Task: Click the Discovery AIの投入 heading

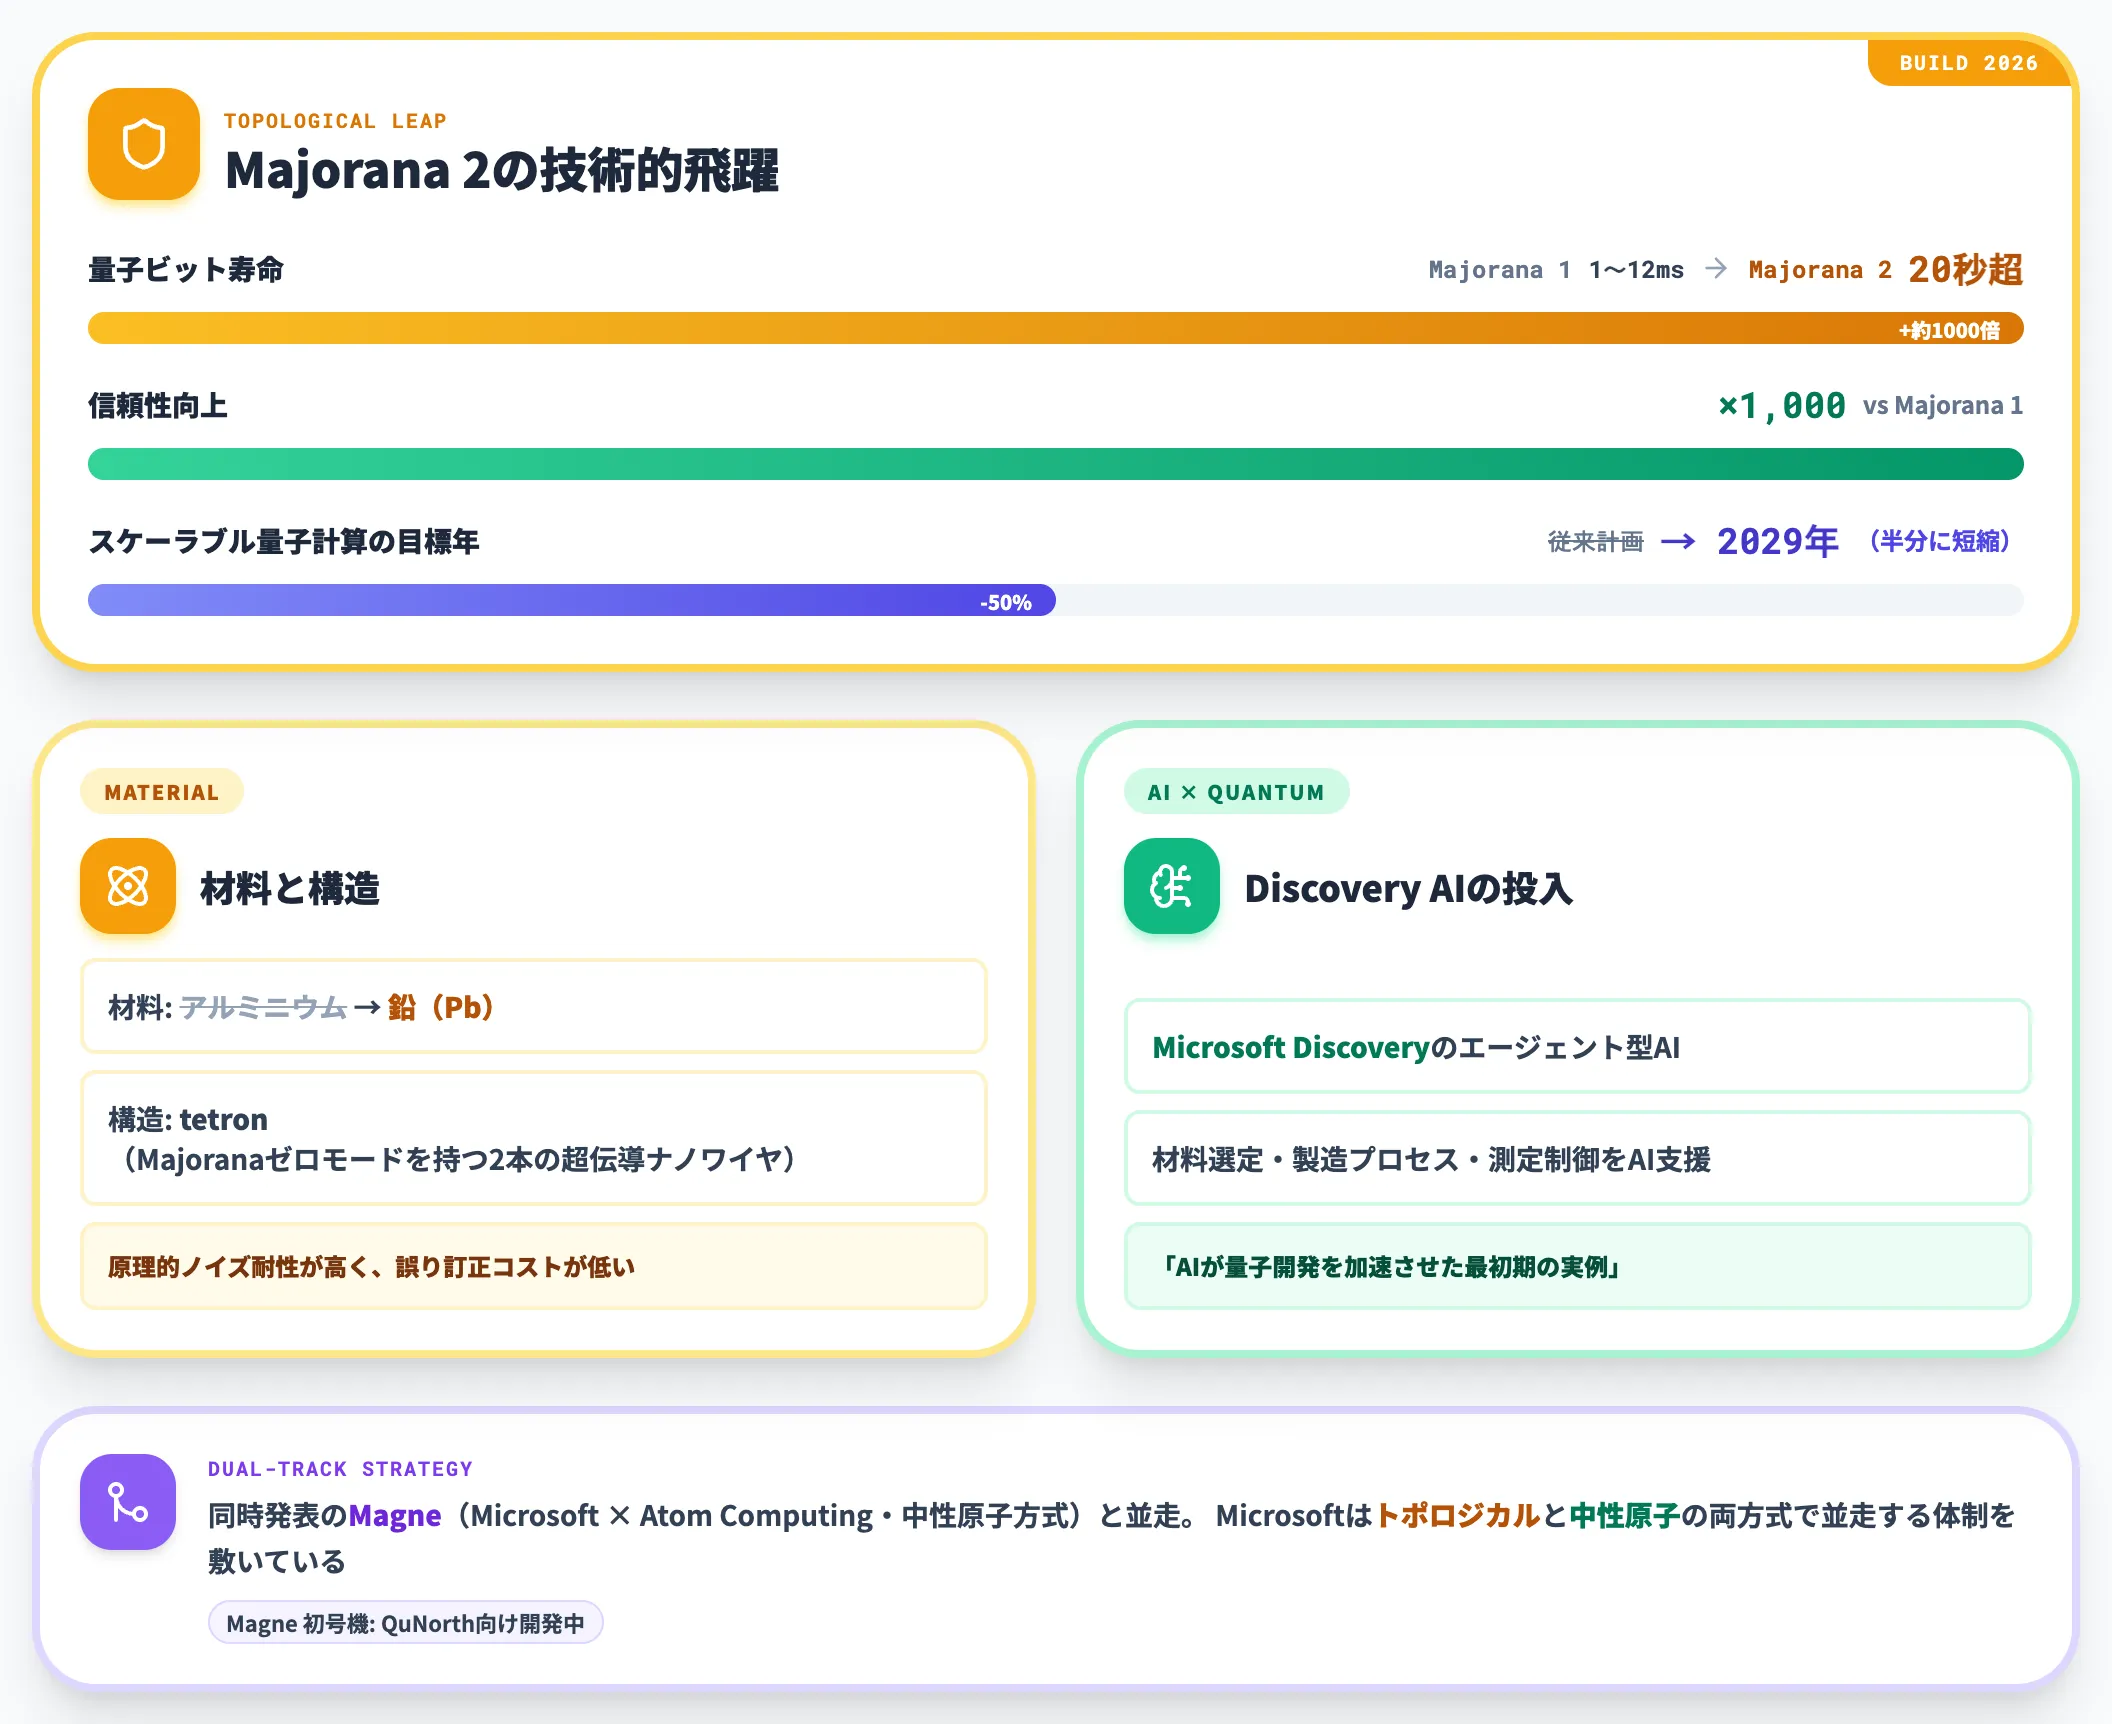Action: 1408,888
